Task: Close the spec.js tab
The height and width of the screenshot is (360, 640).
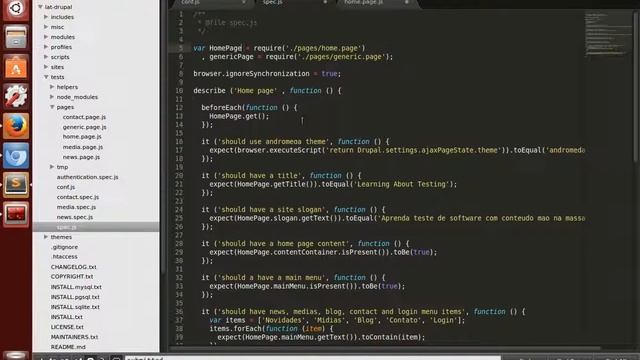Action: click(325, 2)
